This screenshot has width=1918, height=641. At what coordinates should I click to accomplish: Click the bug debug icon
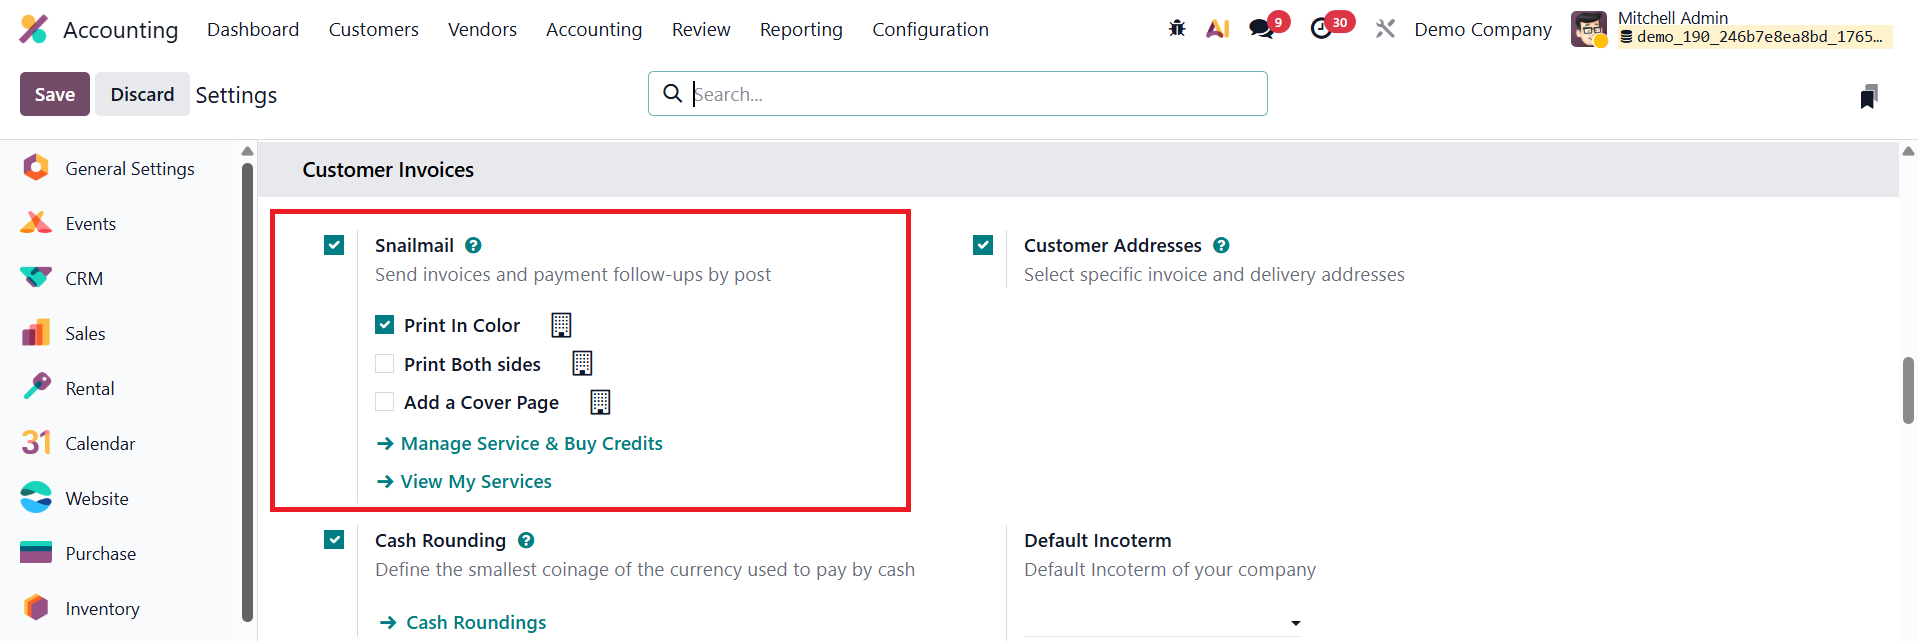click(1177, 29)
